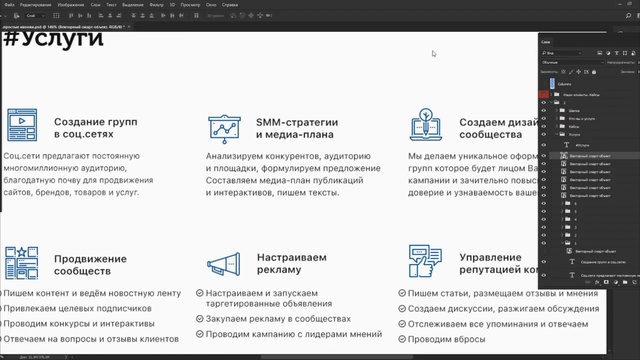
Task: Filter layers by shape layers icon
Action: pyautogui.click(x=625, y=53)
